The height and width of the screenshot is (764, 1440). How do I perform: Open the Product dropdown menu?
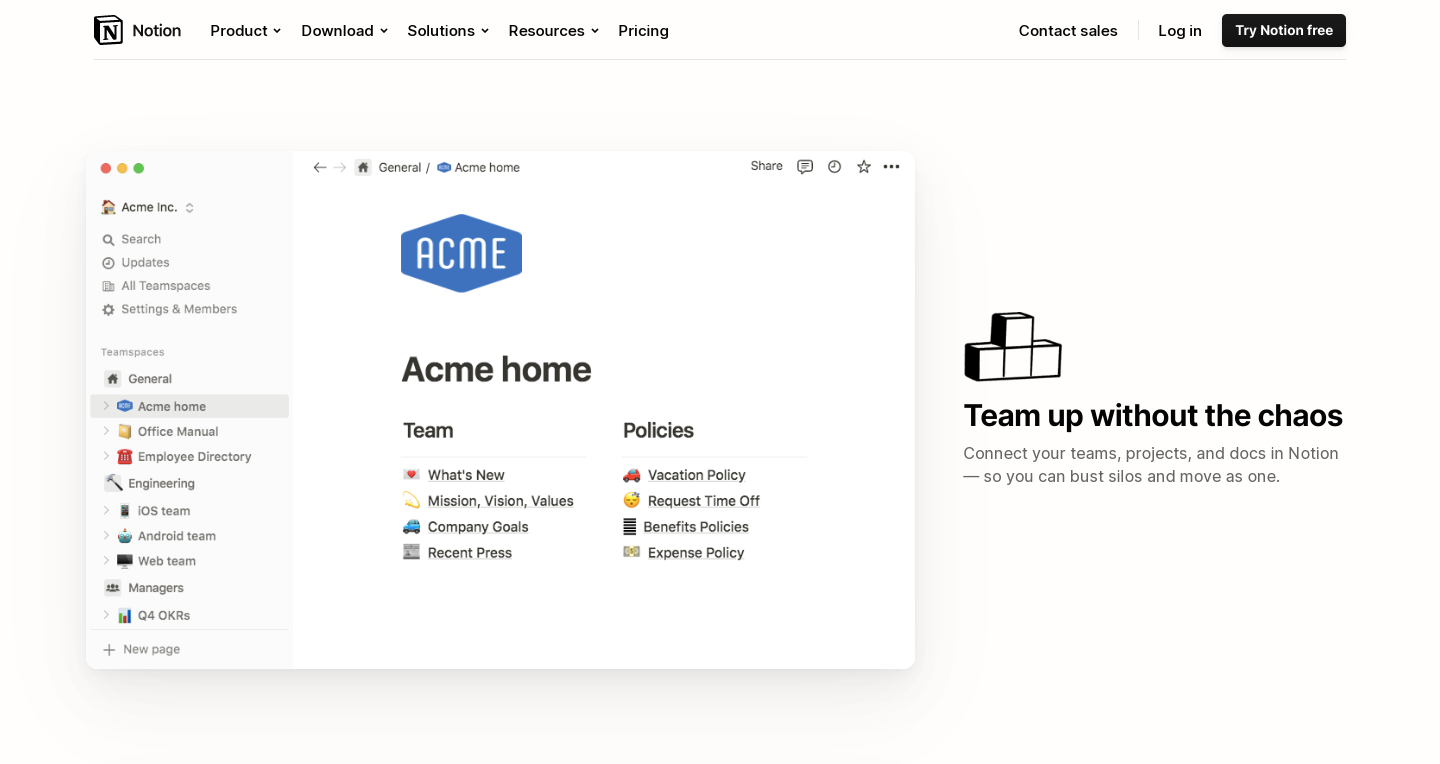click(245, 30)
